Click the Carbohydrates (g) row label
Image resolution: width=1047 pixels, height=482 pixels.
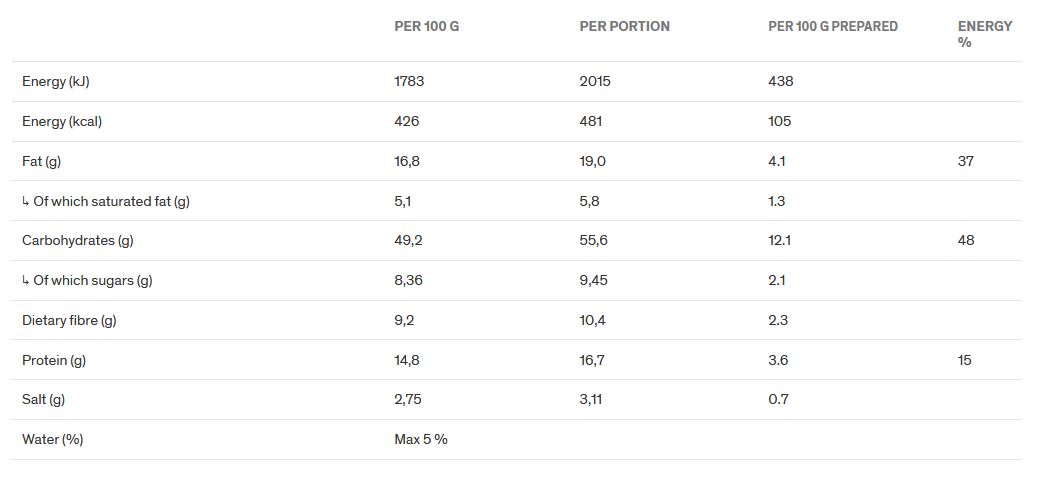[78, 240]
